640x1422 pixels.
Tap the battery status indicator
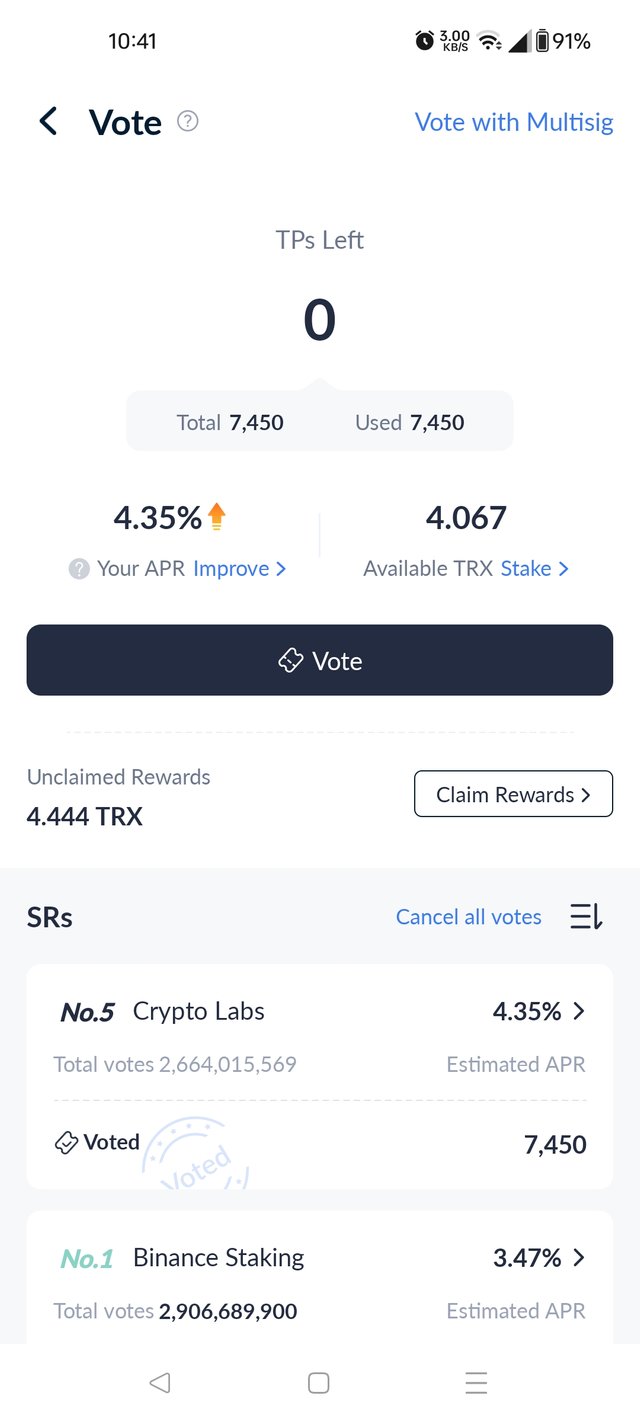[x=543, y=41]
